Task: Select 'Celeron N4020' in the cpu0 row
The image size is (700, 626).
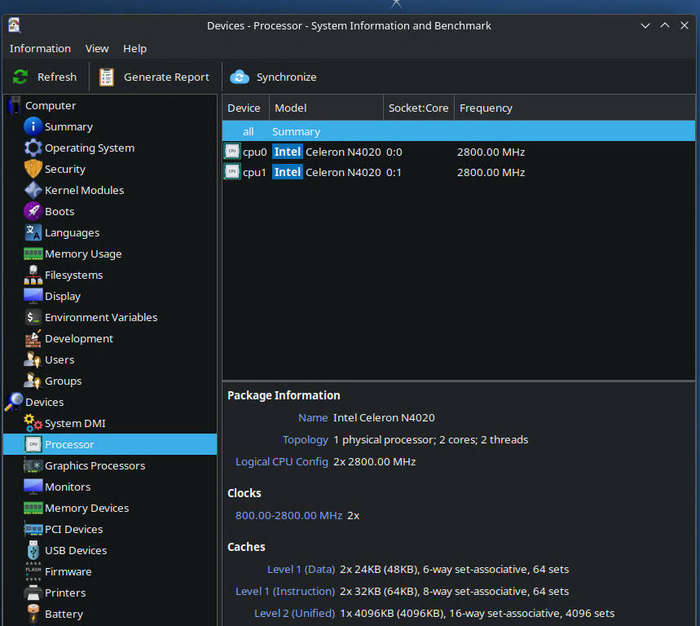Action: point(343,152)
